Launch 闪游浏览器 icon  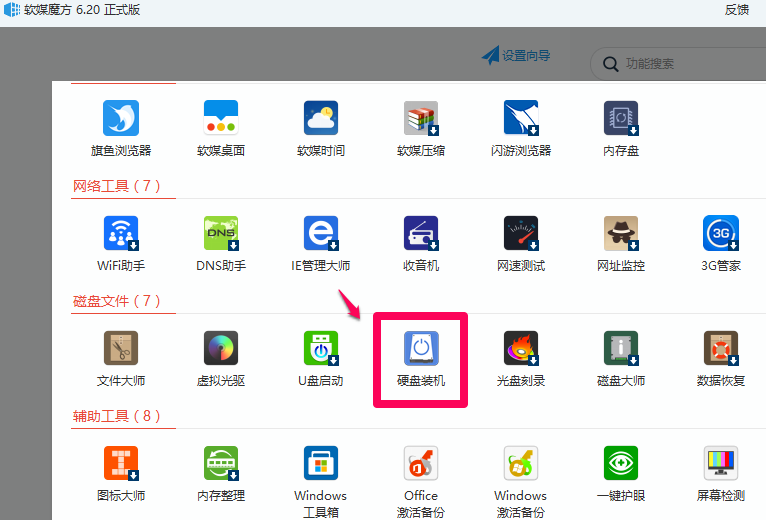click(x=521, y=119)
